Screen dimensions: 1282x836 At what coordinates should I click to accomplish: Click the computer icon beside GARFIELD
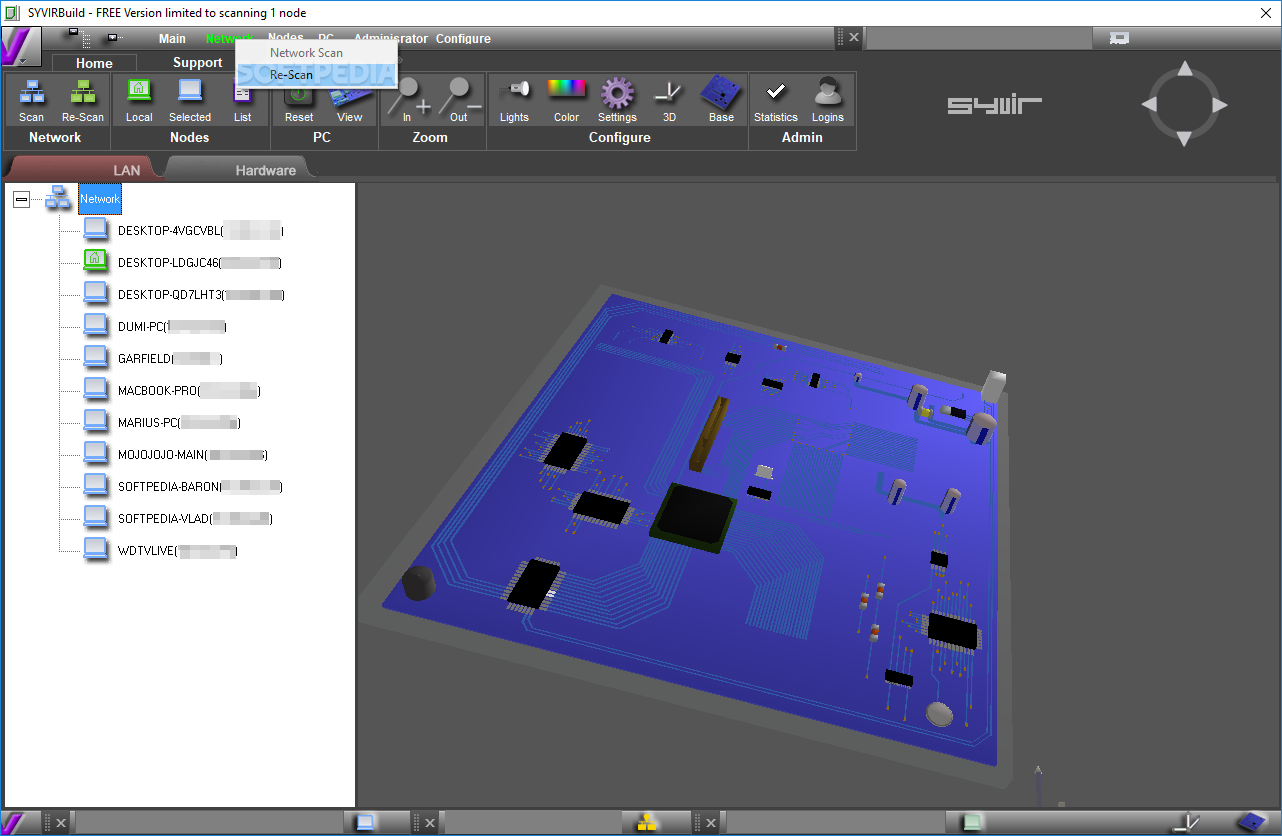point(96,358)
